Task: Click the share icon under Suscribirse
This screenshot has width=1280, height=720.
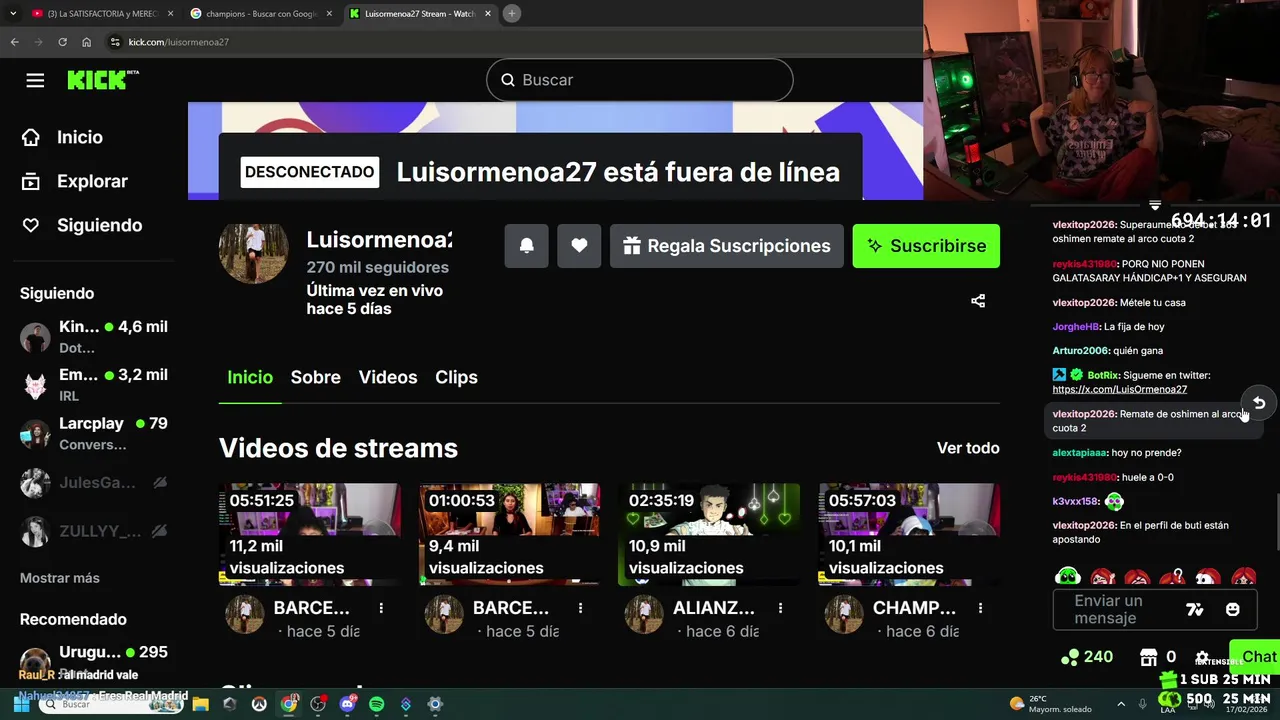Action: (978, 301)
